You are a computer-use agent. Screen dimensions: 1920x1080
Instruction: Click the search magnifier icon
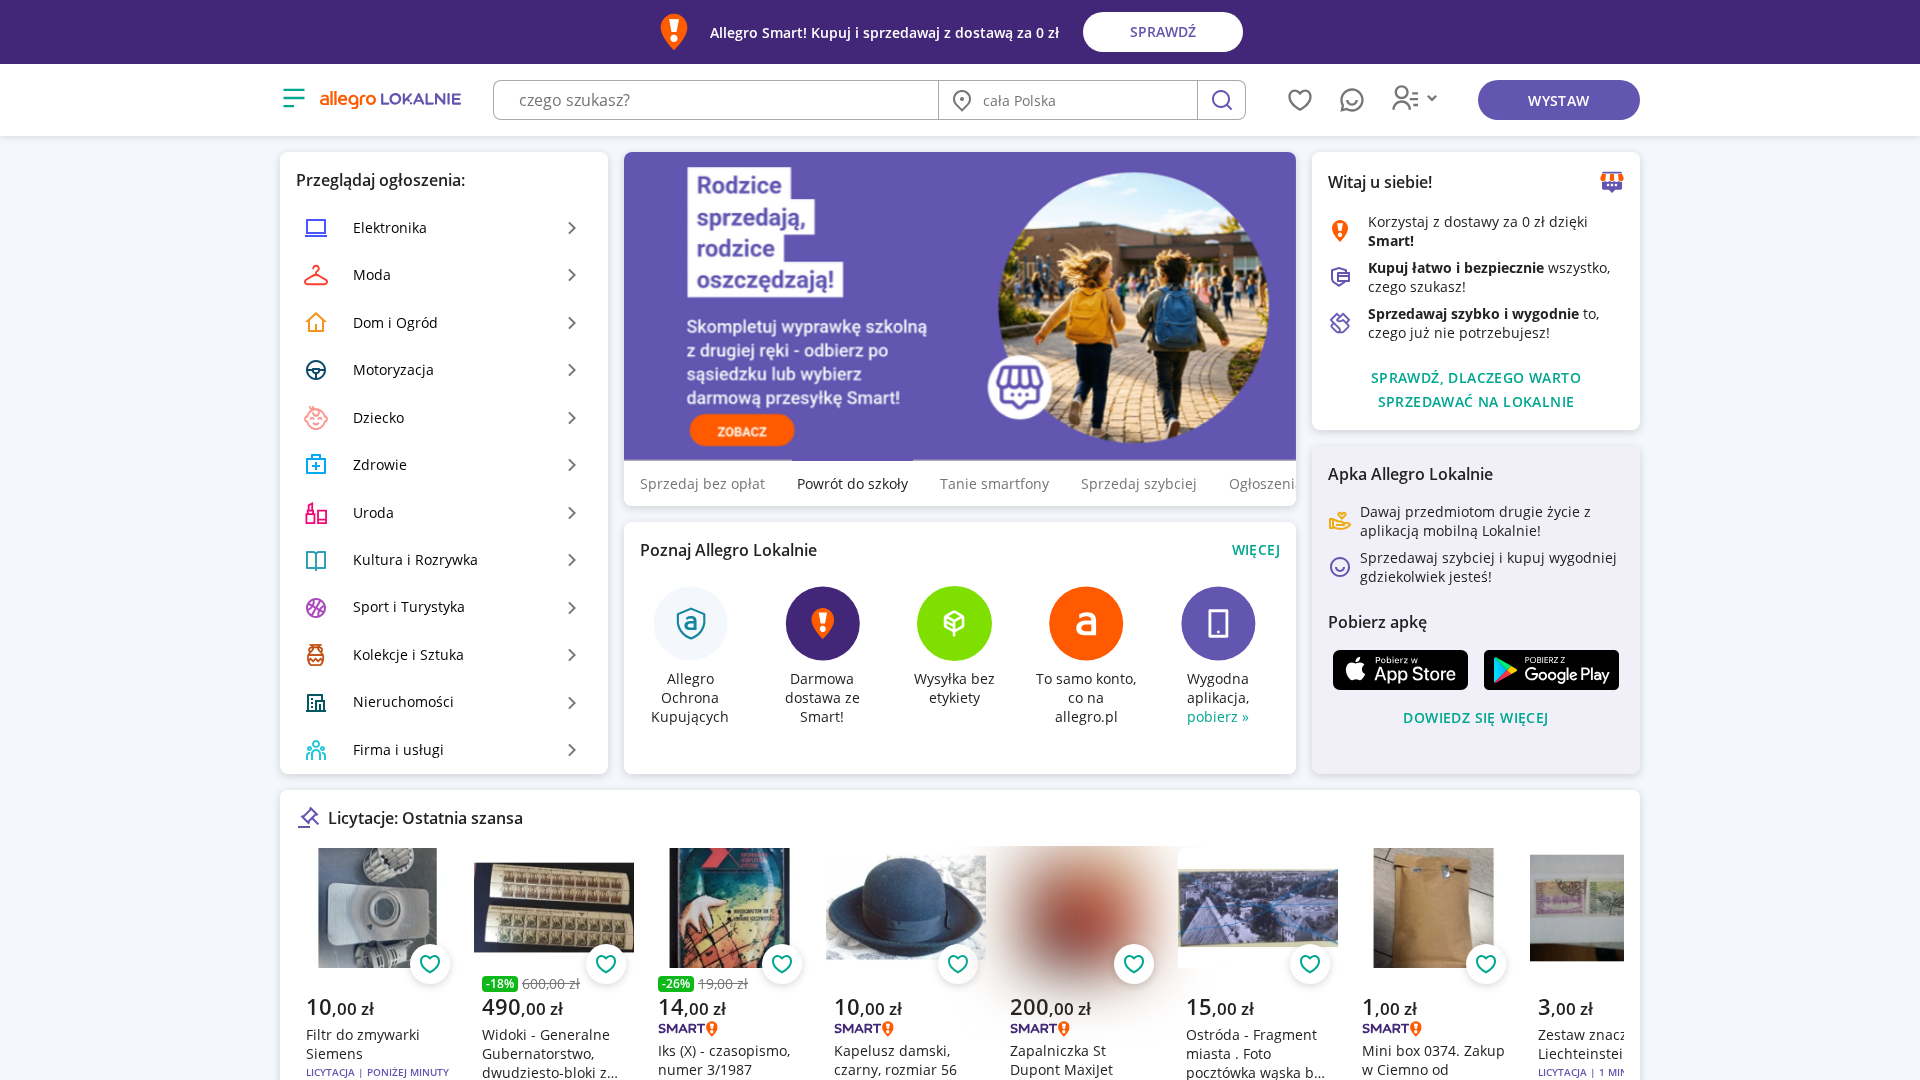click(x=1221, y=100)
